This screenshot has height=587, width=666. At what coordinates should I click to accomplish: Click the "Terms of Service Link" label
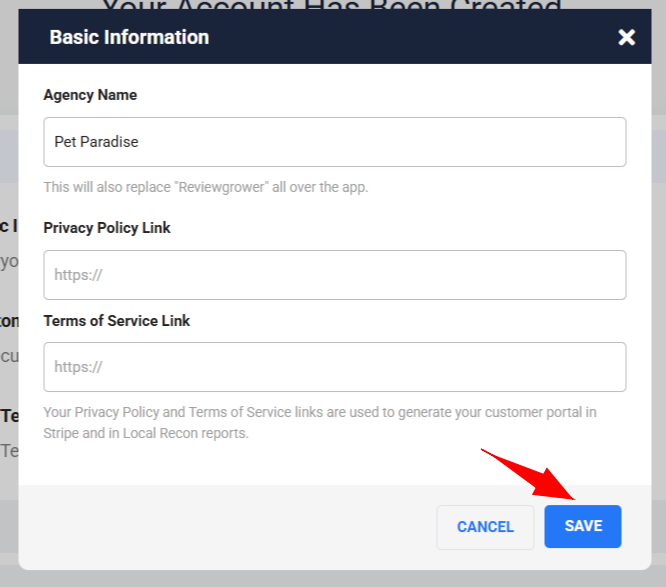(117, 321)
